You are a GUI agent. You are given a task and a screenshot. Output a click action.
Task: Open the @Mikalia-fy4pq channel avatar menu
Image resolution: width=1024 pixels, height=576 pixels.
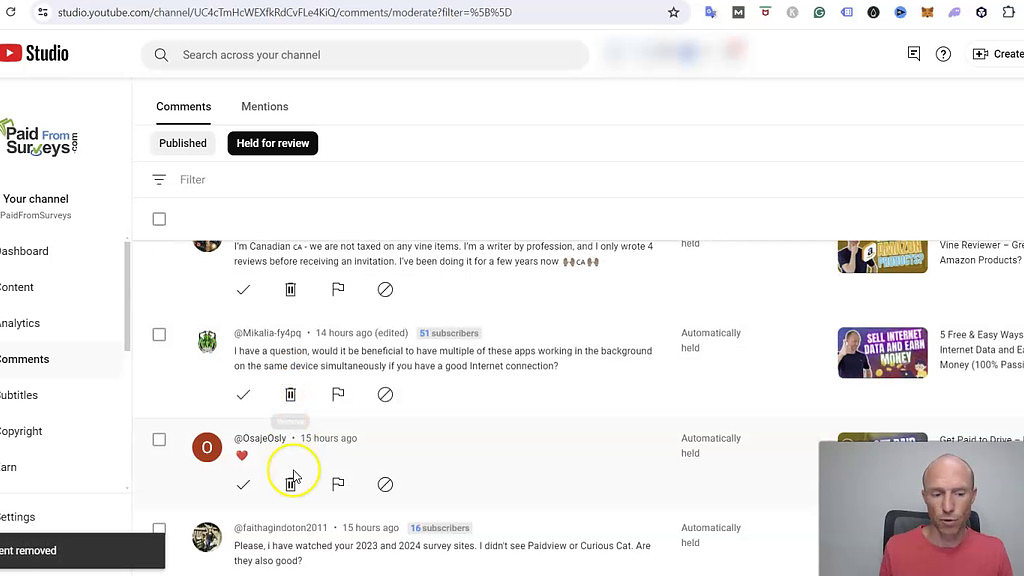point(207,341)
